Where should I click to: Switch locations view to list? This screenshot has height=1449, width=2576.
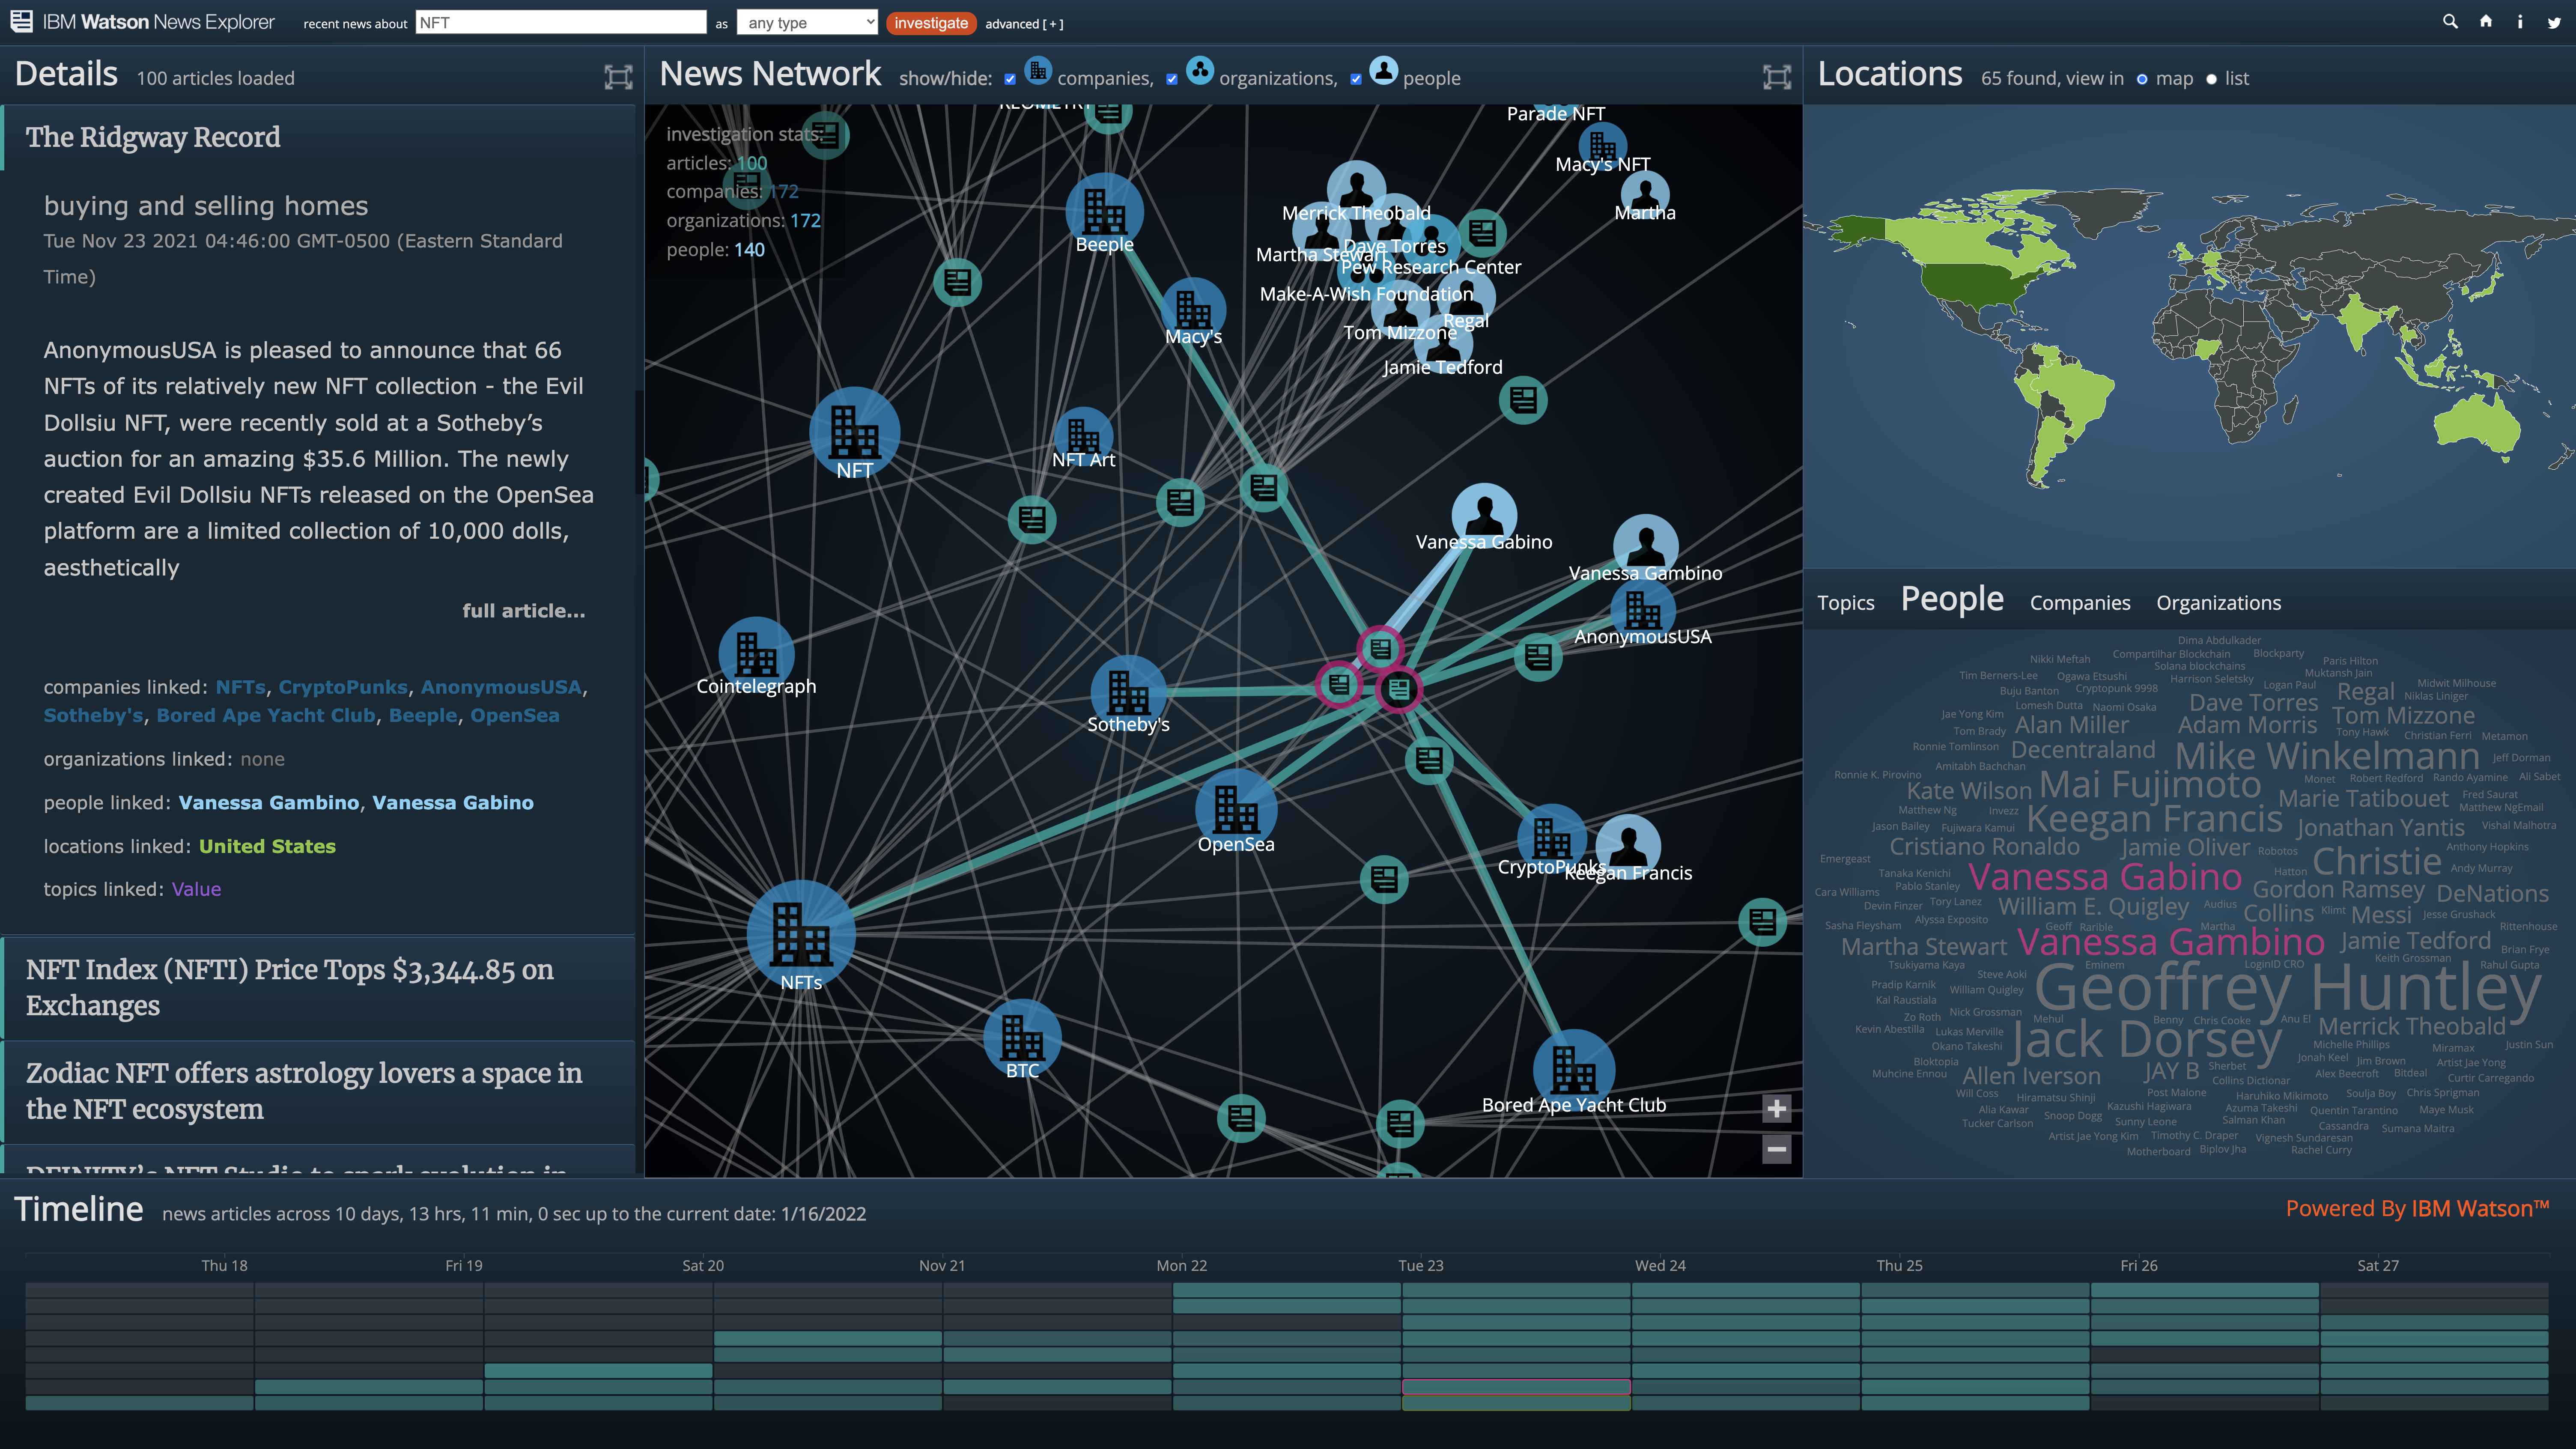2211,79
